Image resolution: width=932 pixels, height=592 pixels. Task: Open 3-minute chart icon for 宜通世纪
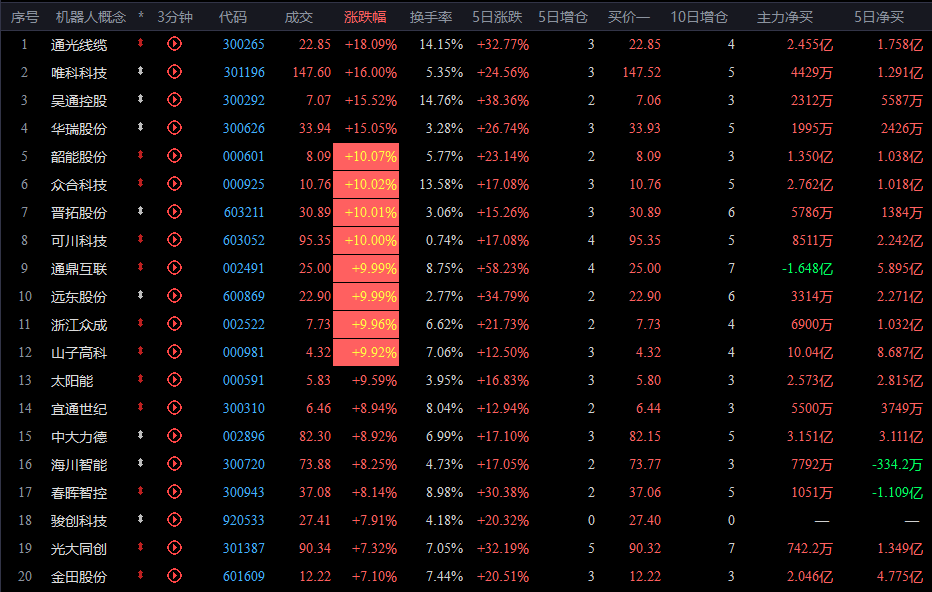click(x=174, y=408)
